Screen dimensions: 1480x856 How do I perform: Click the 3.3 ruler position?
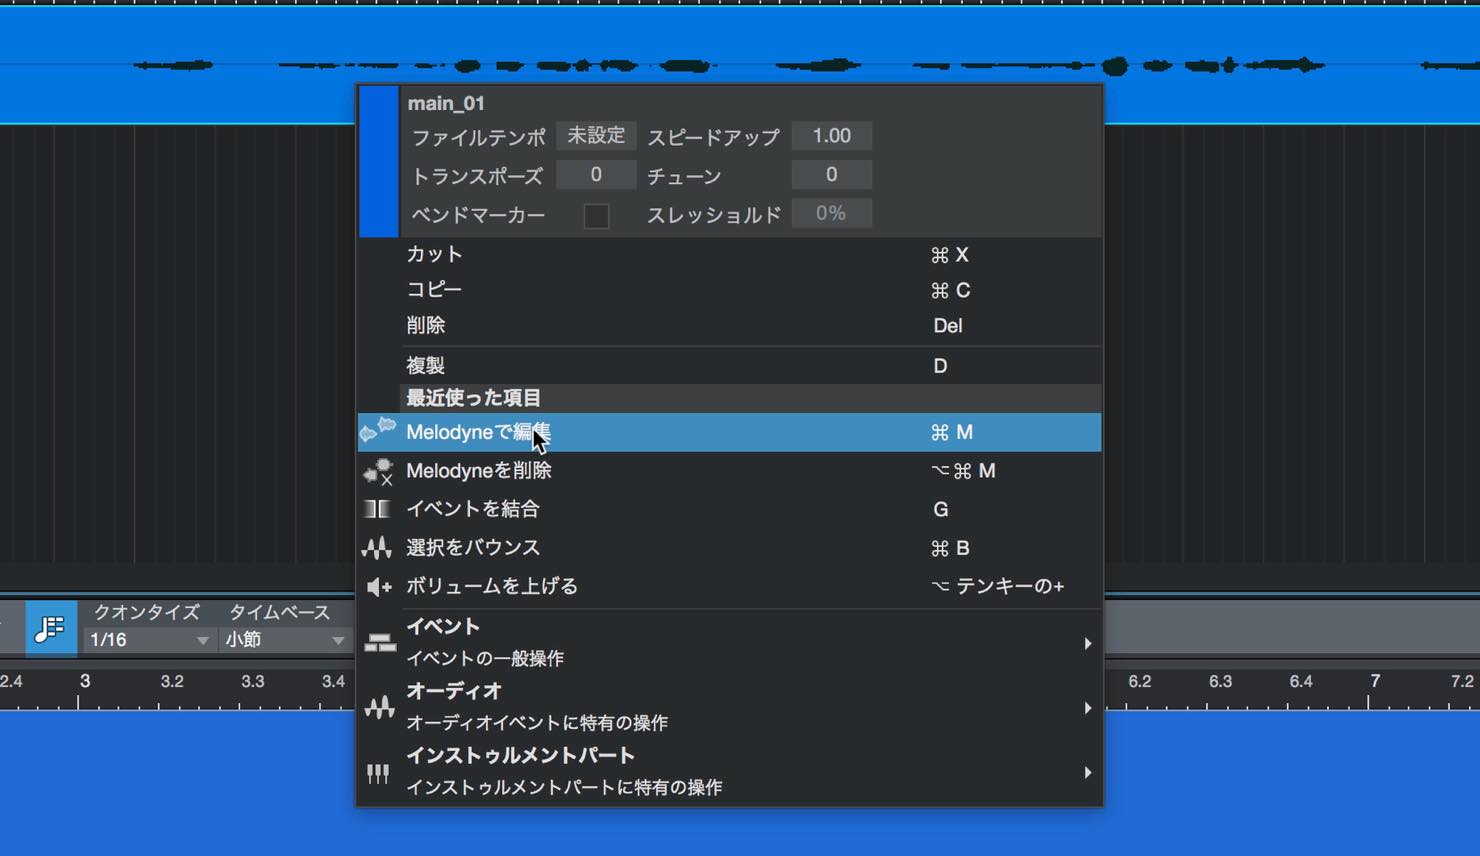click(252, 682)
